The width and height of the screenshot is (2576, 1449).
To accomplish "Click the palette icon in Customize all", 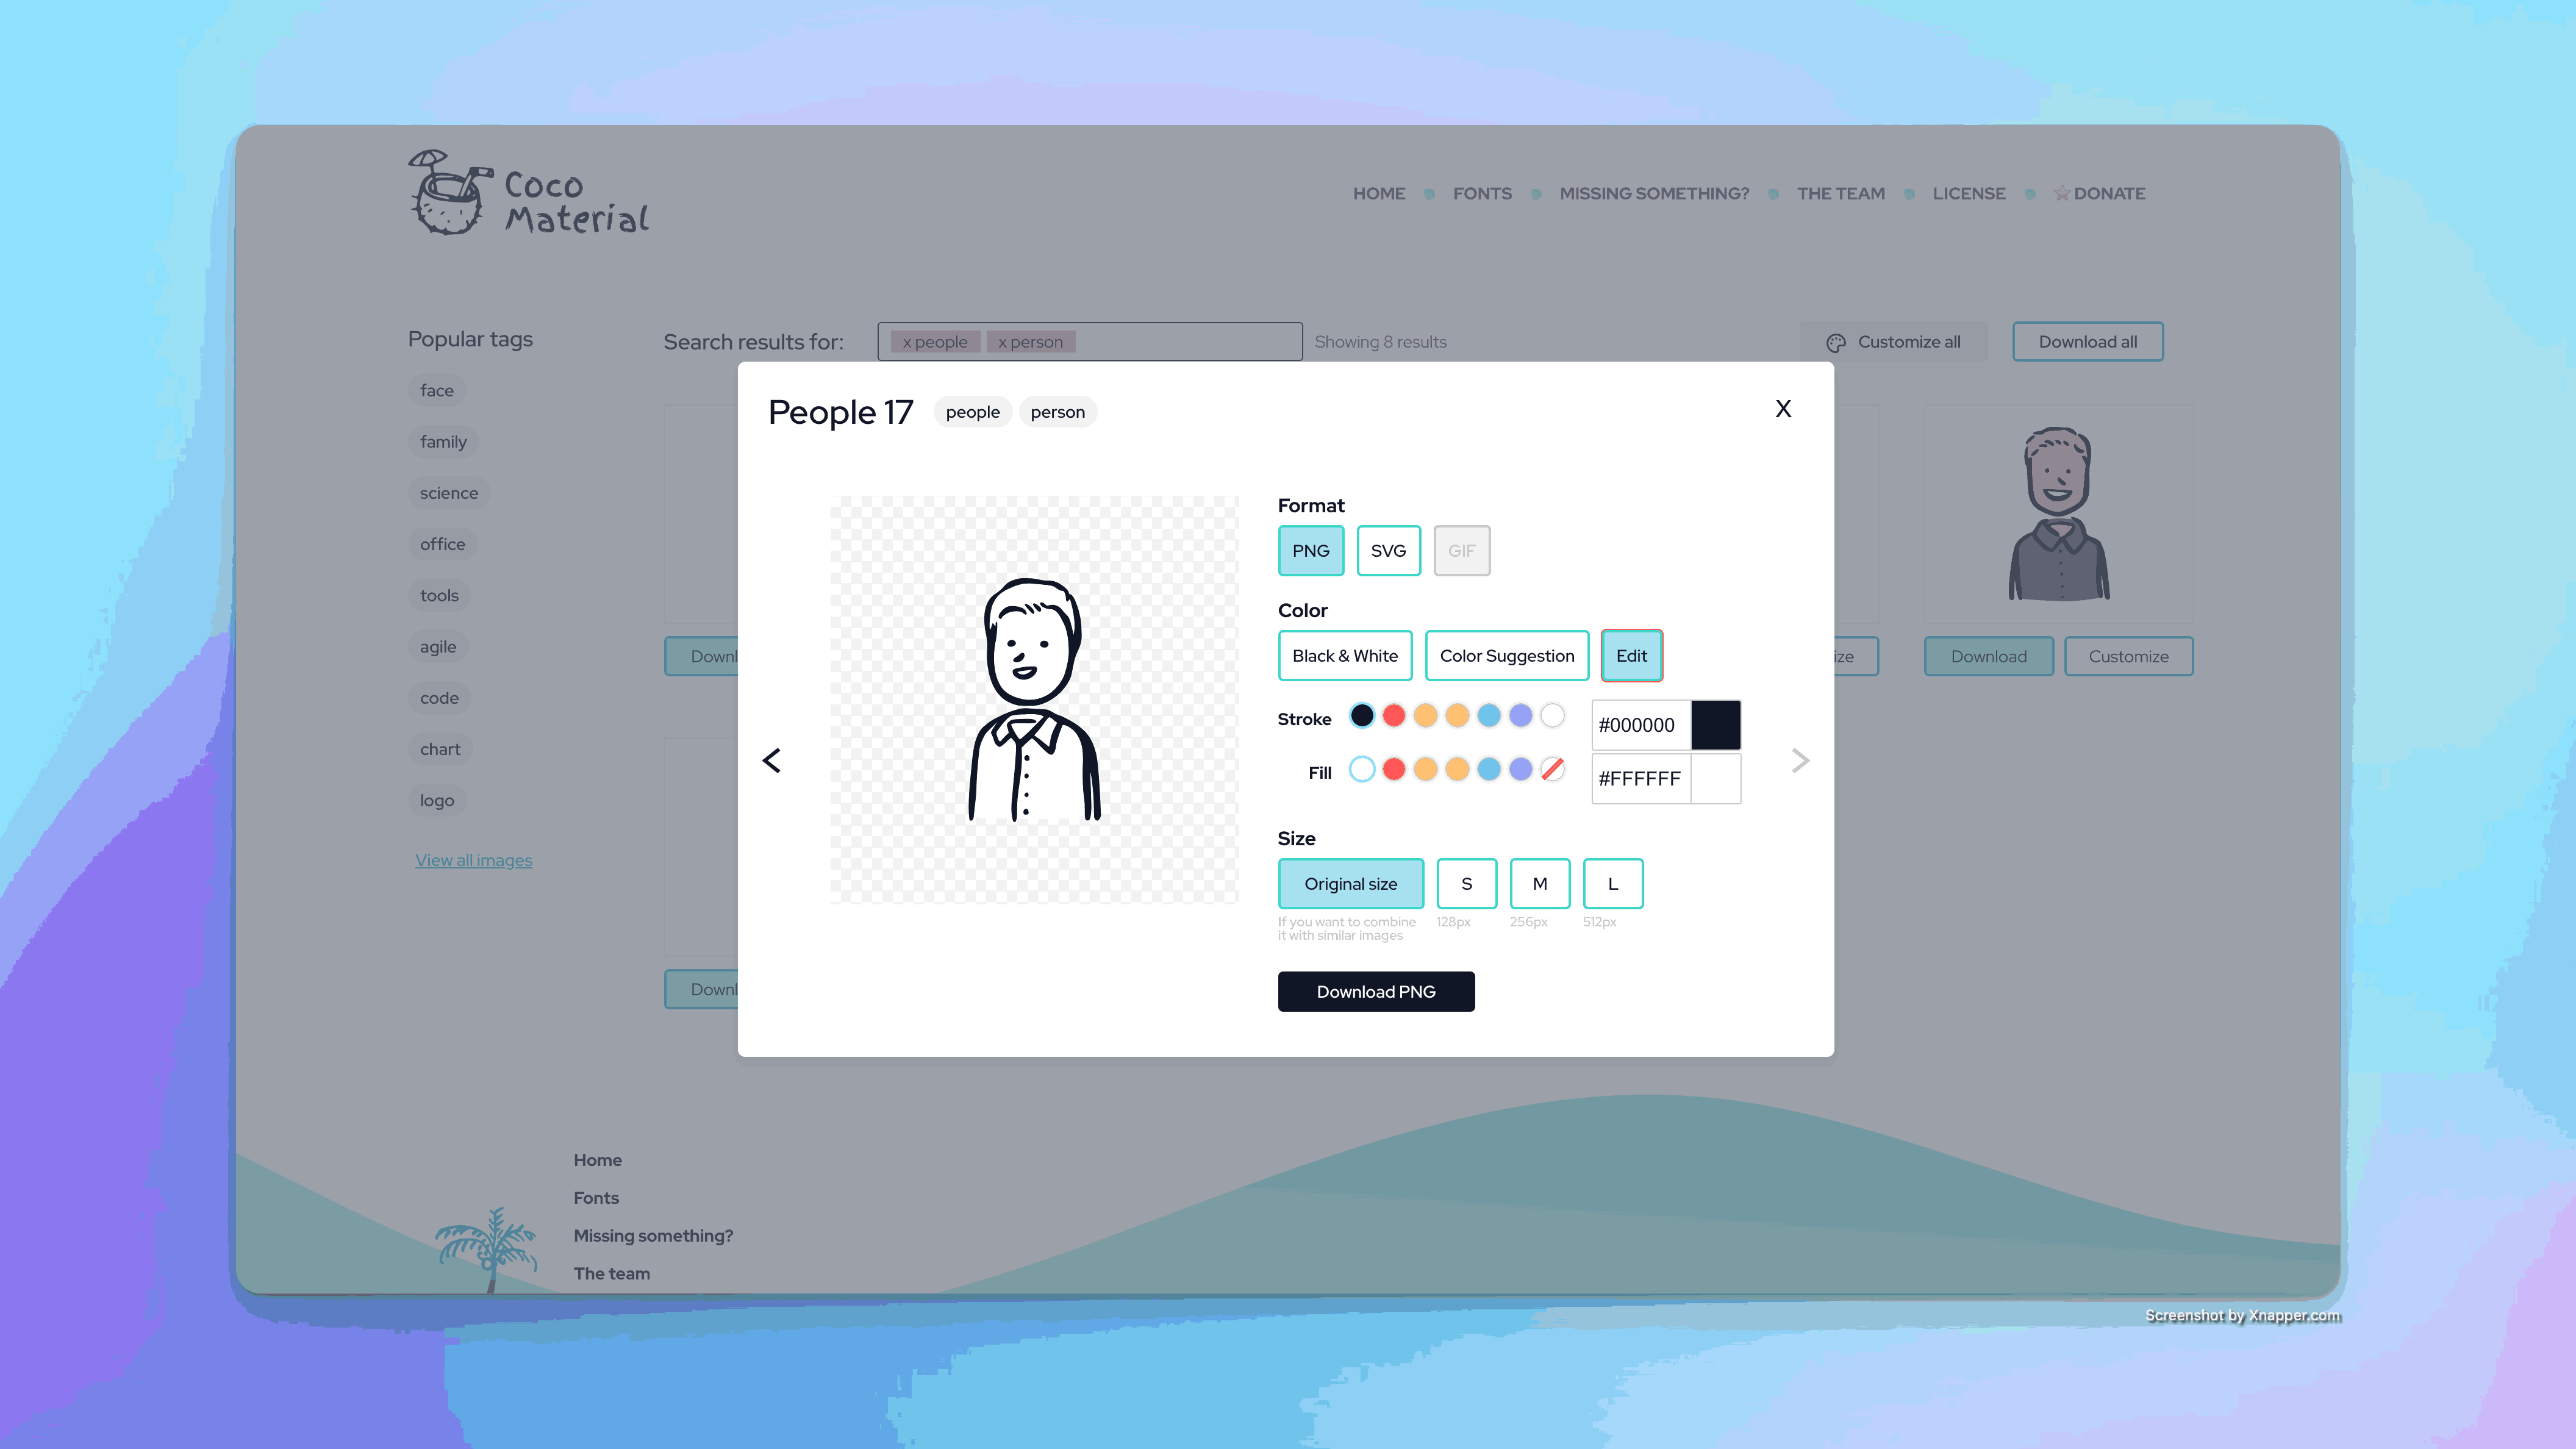I will pos(1836,343).
